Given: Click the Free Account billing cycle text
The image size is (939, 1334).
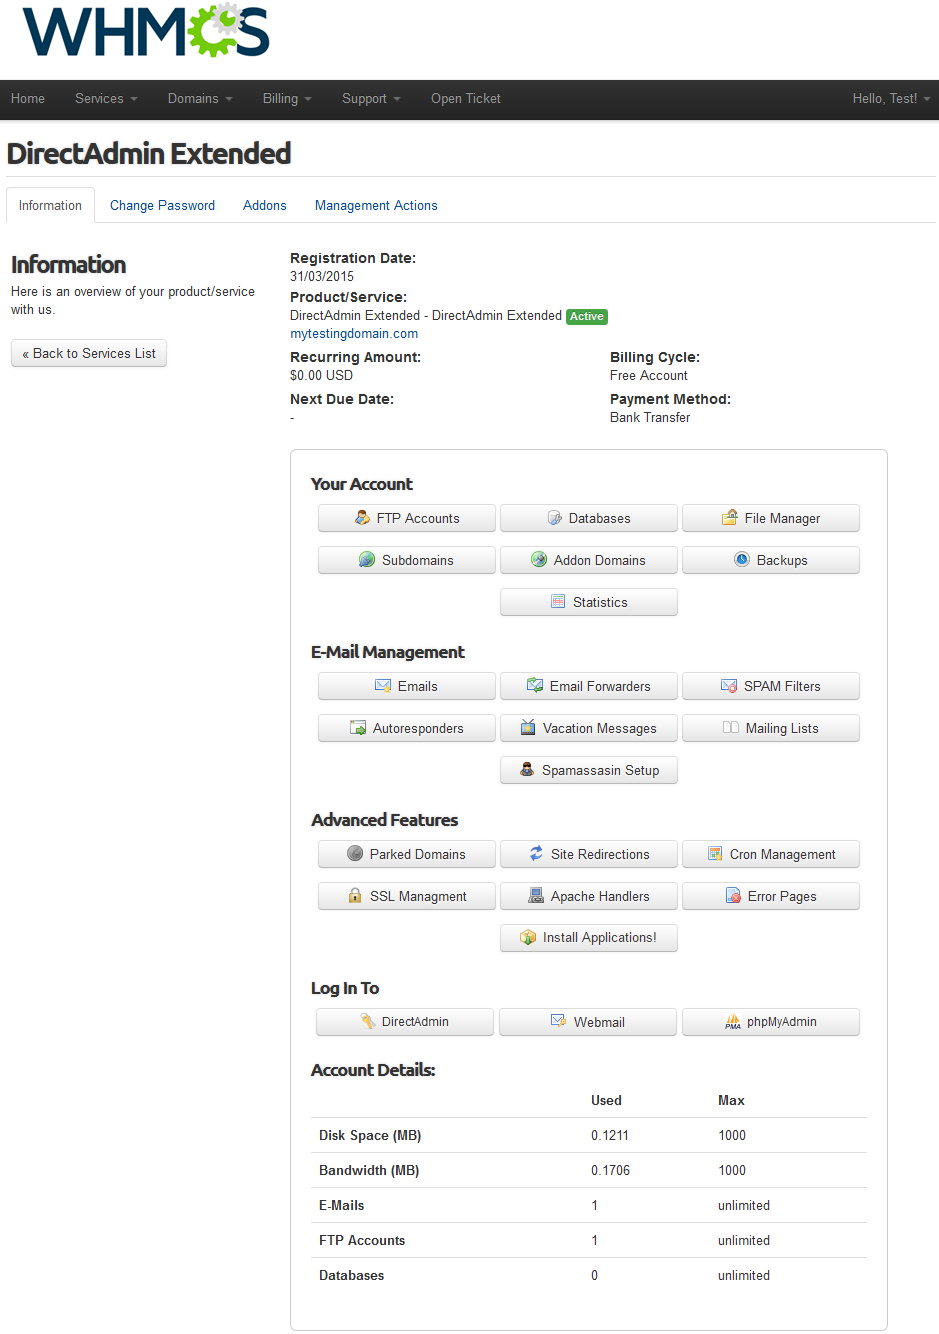Looking at the screenshot, I should click(x=649, y=376).
